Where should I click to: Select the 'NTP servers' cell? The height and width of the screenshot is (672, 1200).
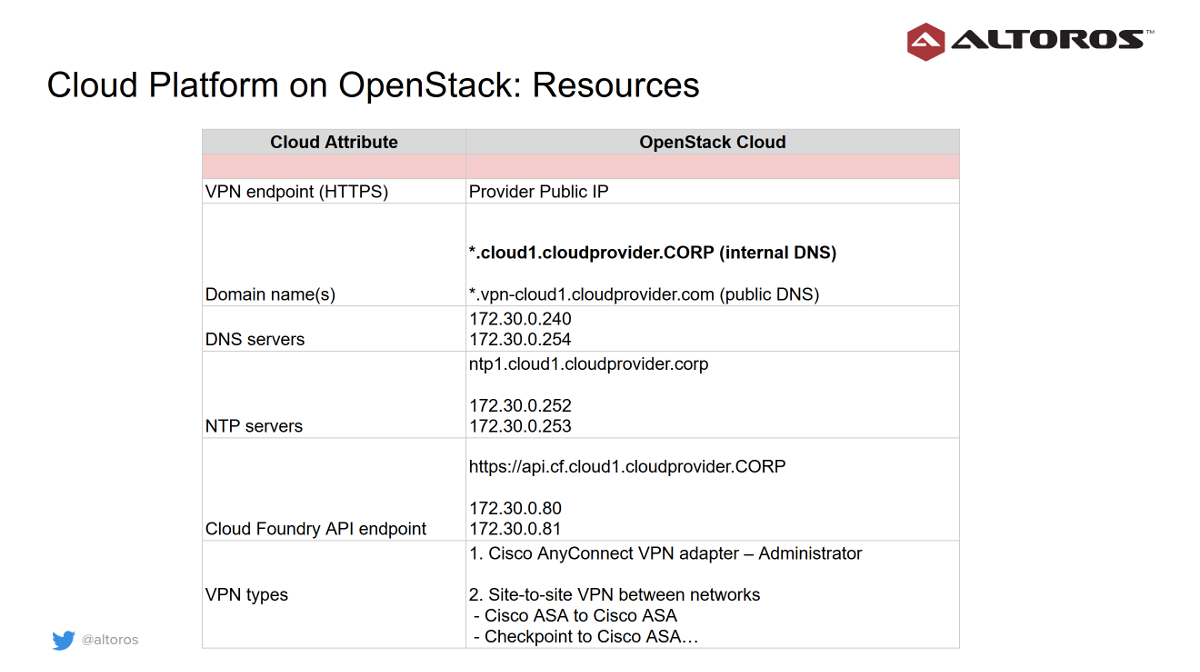coord(334,394)
